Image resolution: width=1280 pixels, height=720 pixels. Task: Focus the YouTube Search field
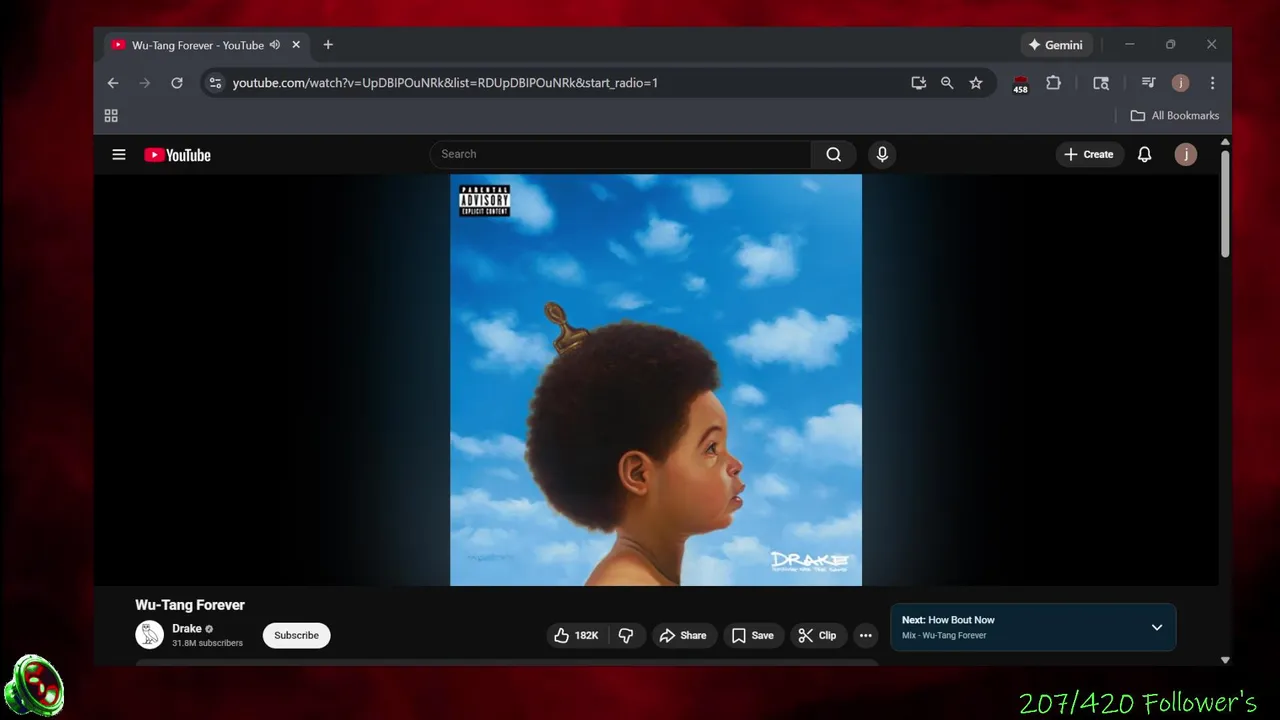[621, 154]
